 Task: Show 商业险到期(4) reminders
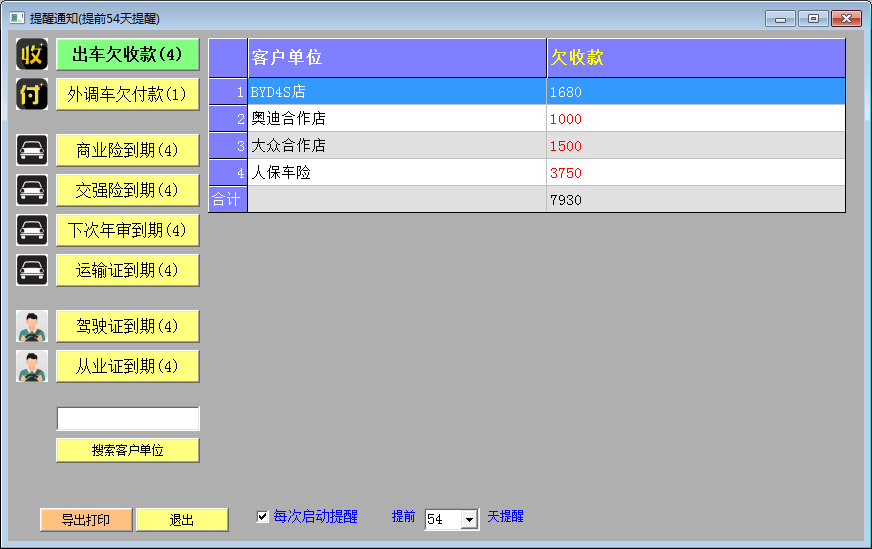[127, 150]
